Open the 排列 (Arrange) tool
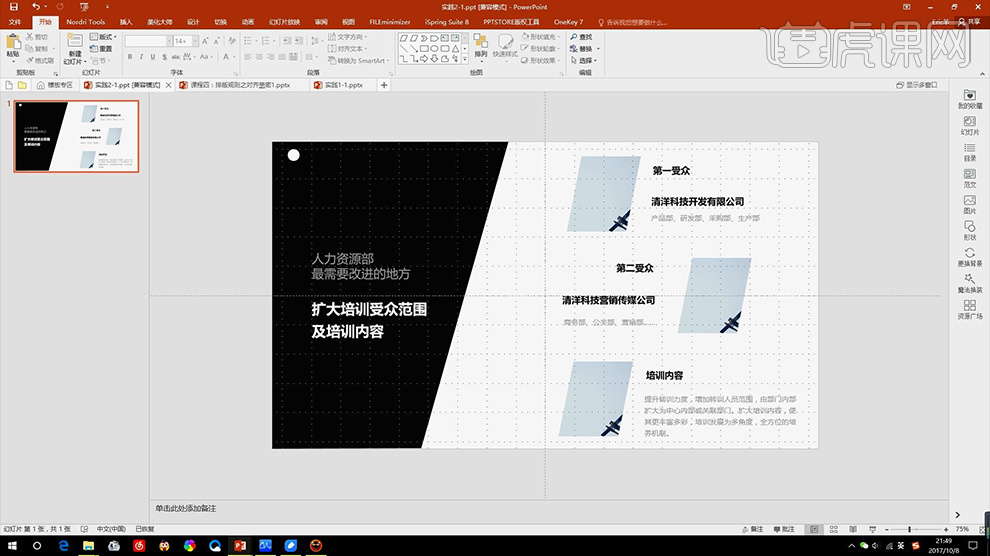The height and width of the screenshot is (556, 990). point(480,45)
